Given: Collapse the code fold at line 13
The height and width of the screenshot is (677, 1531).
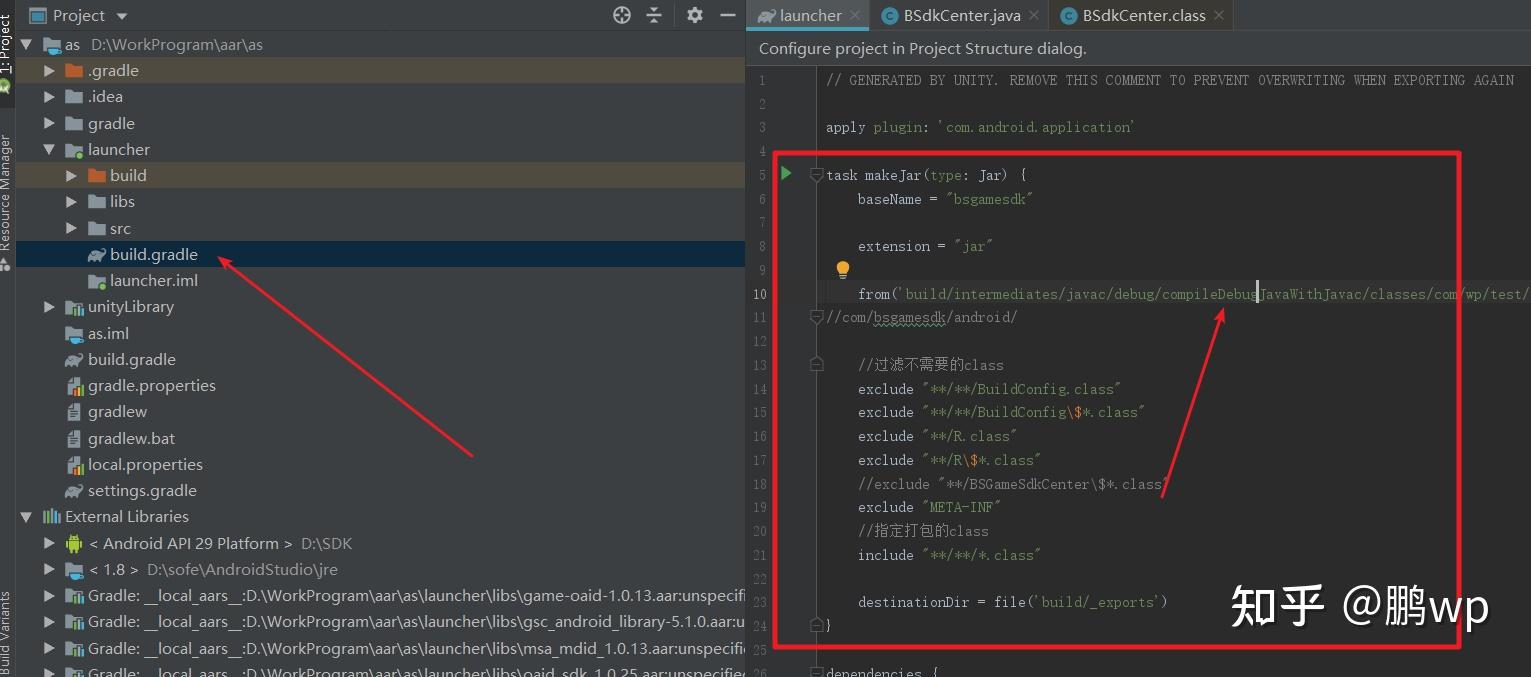Looking at the screenshot, I should [x=816, y=364].
